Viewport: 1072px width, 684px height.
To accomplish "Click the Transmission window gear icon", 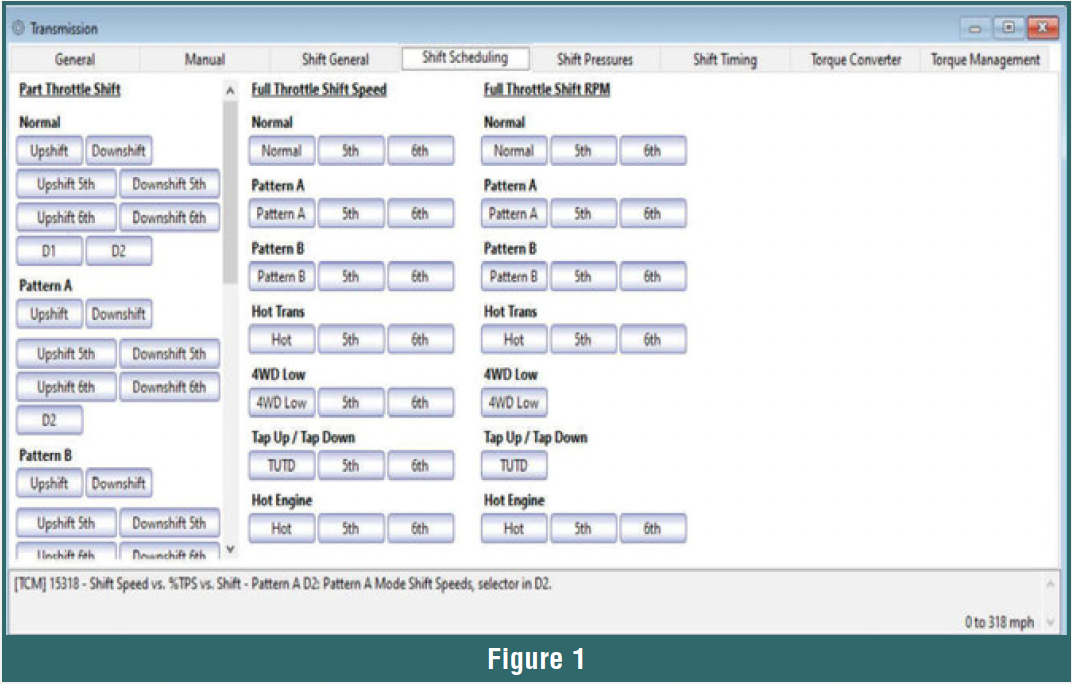I will point(18,28).
